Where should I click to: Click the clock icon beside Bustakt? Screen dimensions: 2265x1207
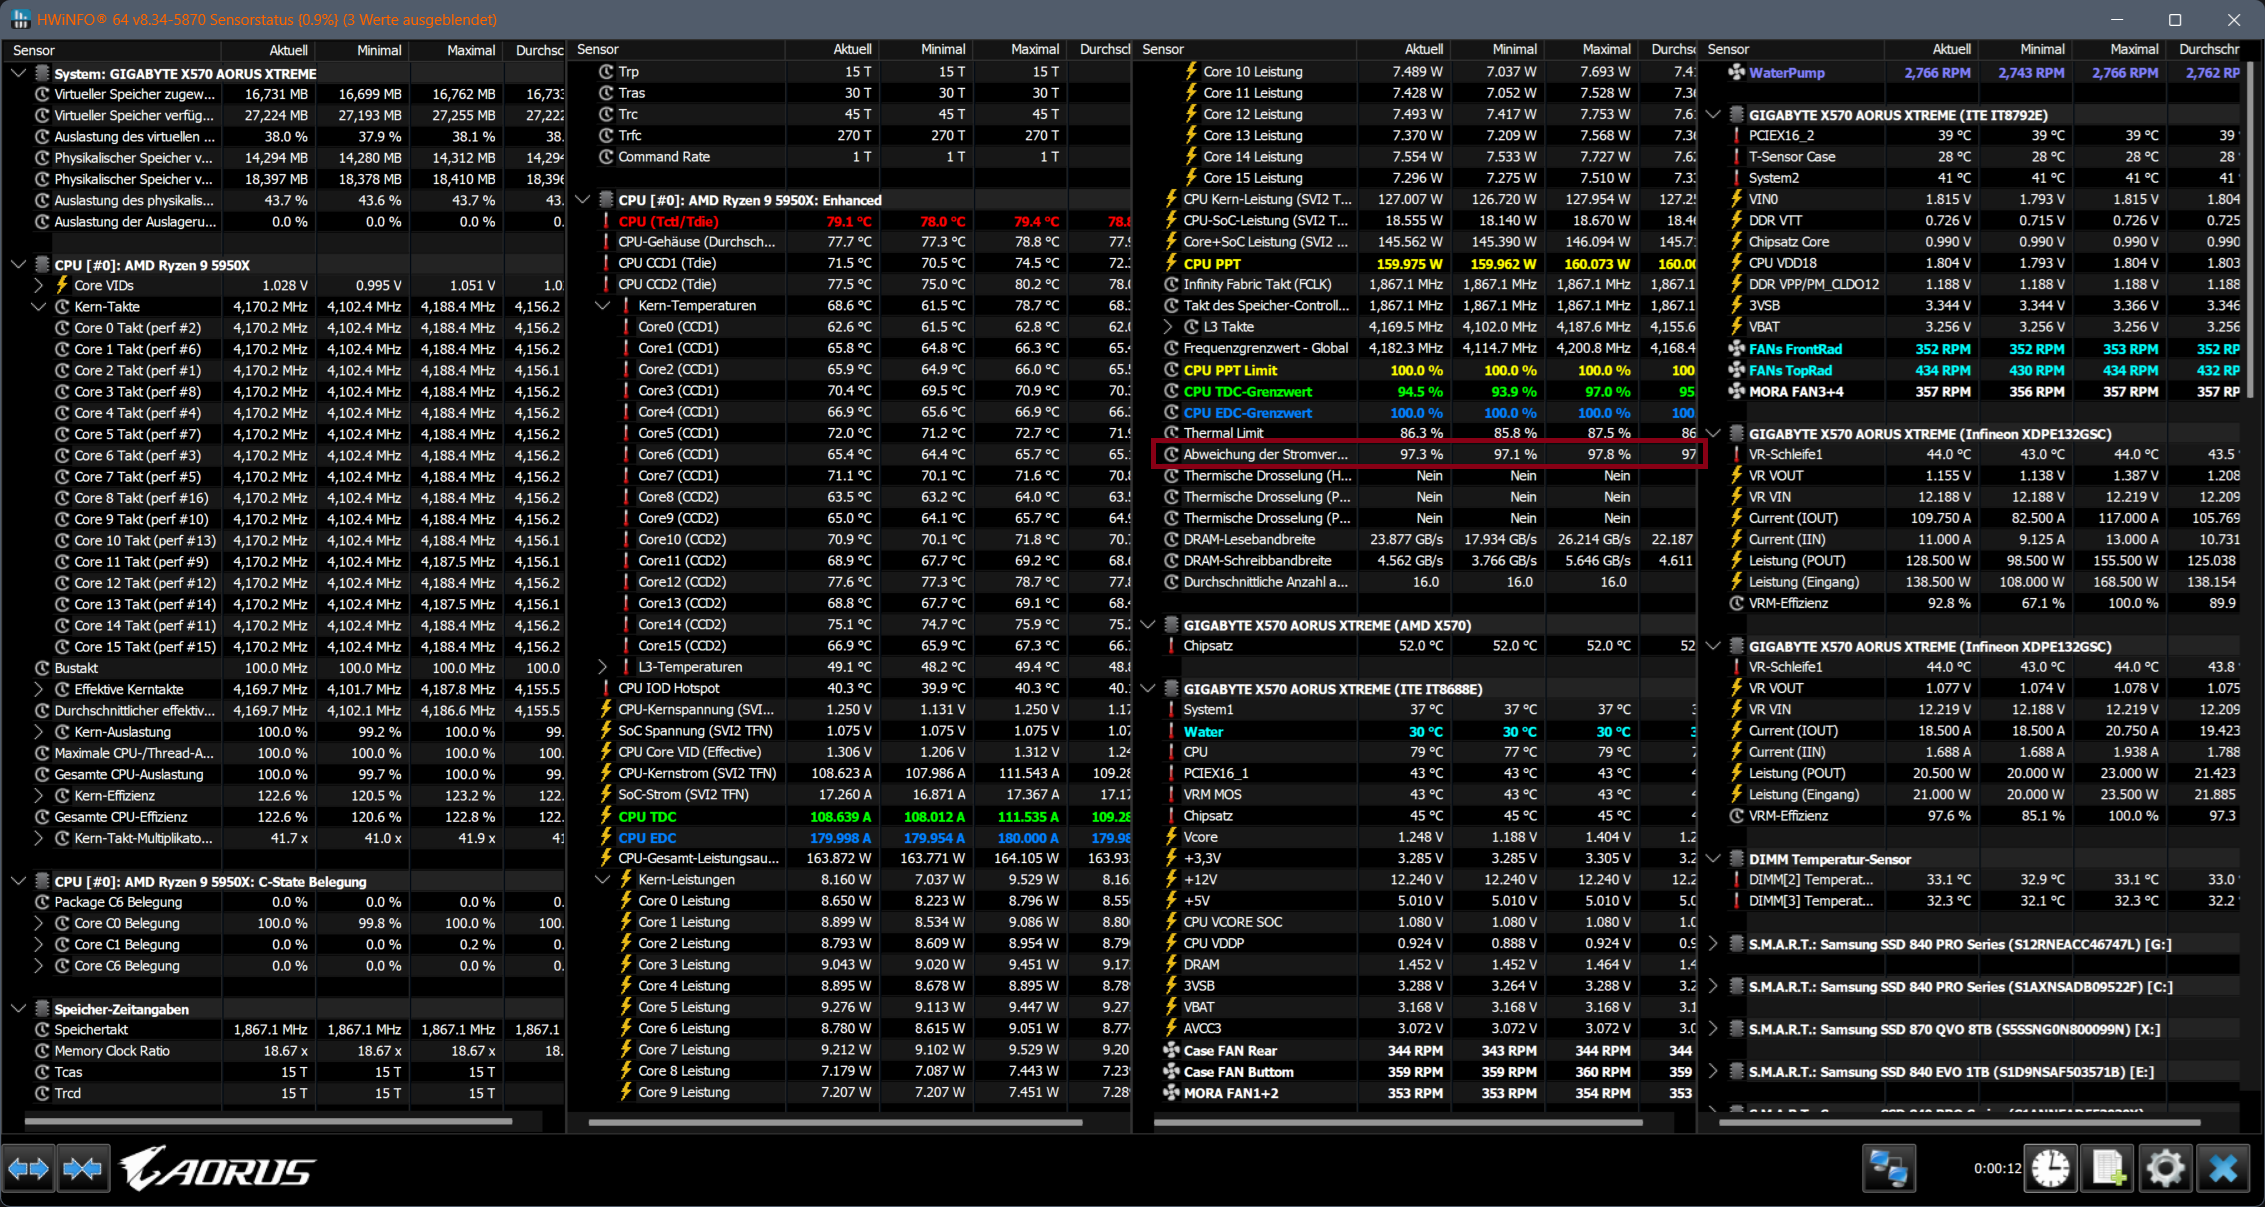(42, 668)
